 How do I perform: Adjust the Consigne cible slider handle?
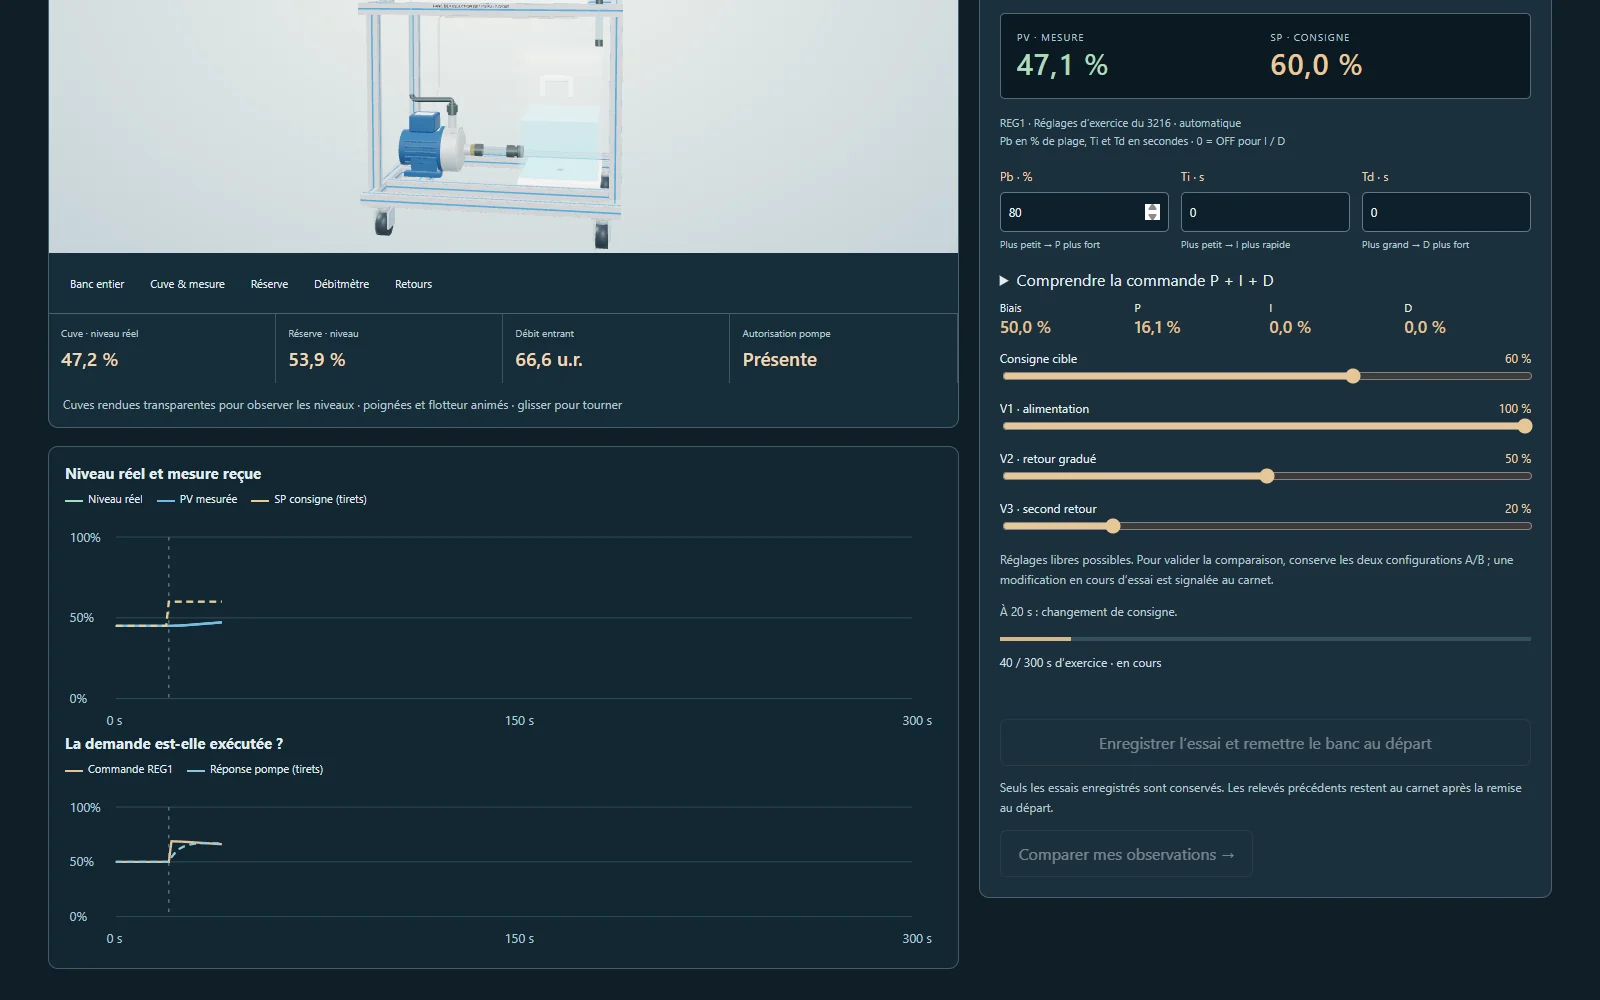point(1353,376)
